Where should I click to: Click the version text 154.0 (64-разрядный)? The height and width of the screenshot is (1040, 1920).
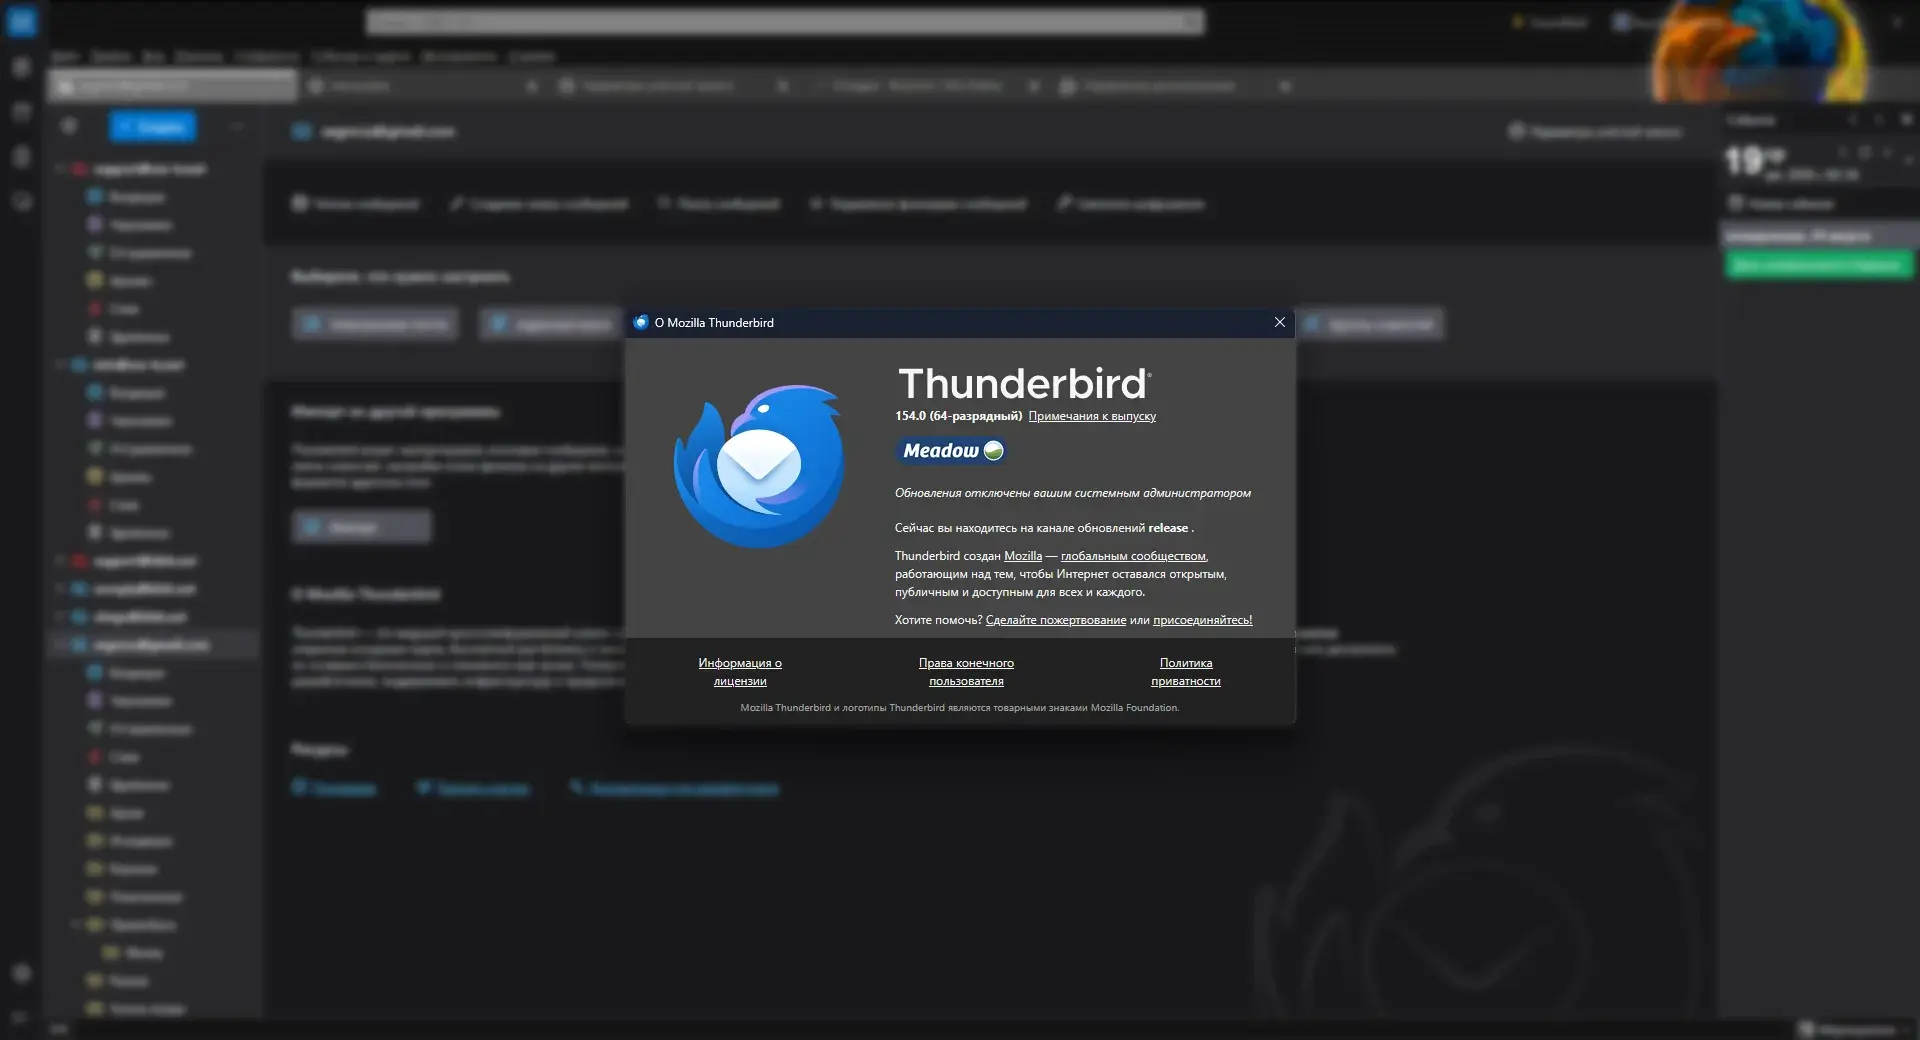(958, 416)
